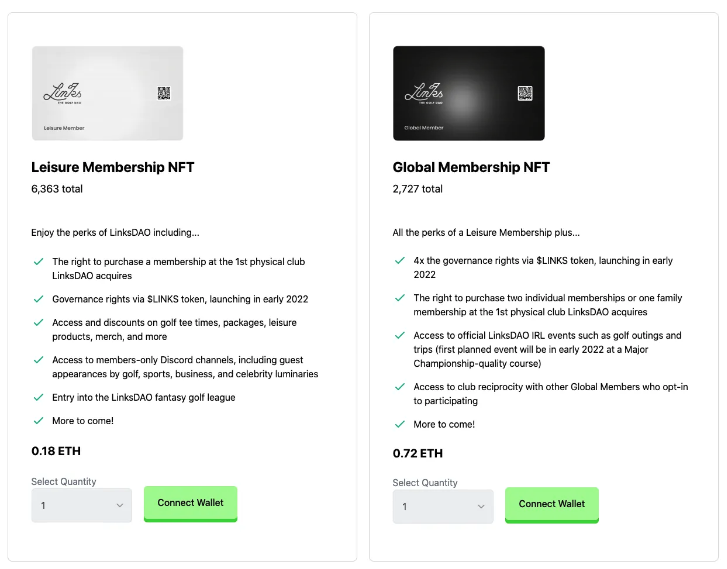Click checkmark beside '4x the governance rights'
The height and width of the screenshot is (569, 727).
pos(398,262)
